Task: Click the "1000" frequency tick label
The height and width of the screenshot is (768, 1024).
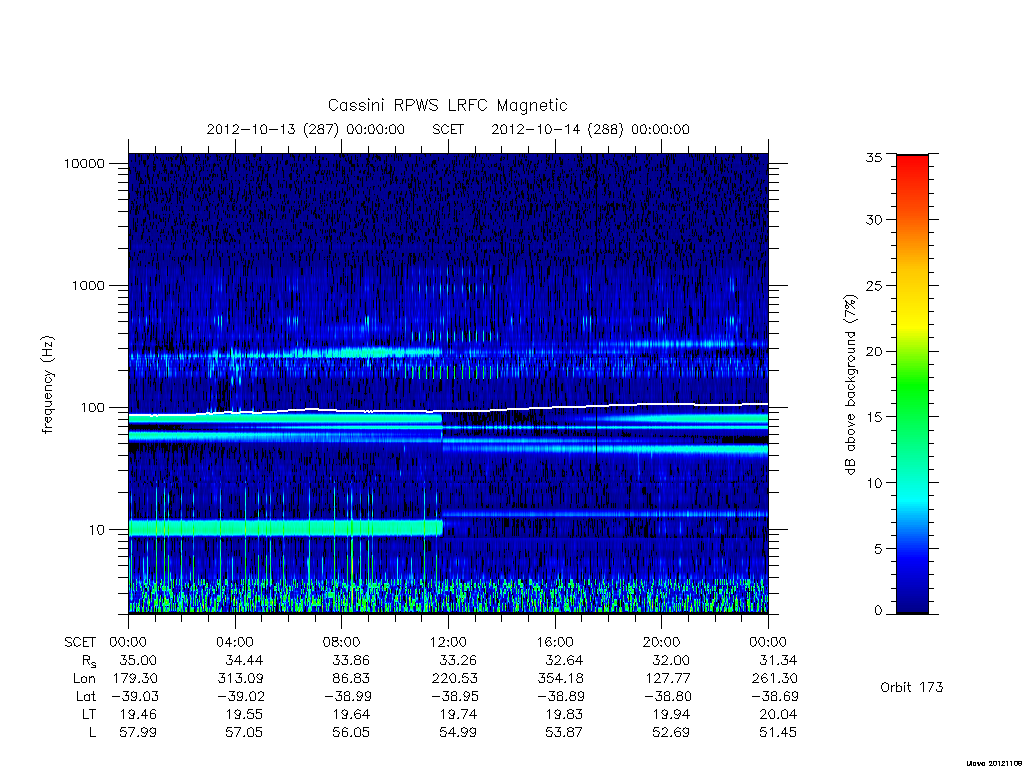Action: point(88,285)
